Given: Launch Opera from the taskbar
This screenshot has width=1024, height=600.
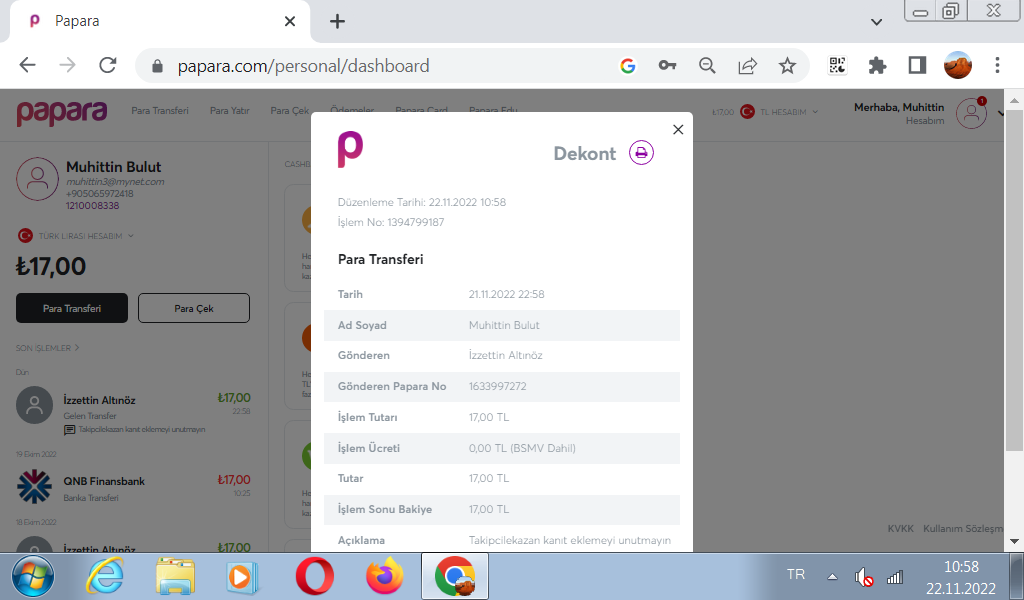Looking at the screenshot, I should 314,576.
